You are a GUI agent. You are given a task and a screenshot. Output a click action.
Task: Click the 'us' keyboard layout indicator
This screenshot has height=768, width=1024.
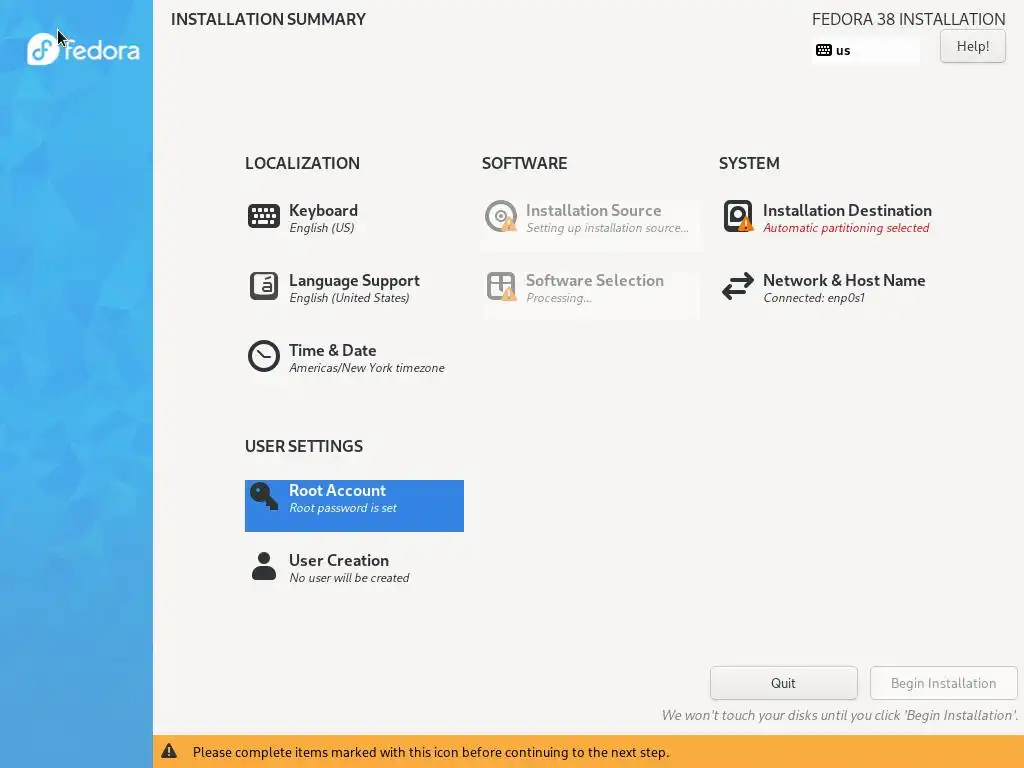(865, 50)
